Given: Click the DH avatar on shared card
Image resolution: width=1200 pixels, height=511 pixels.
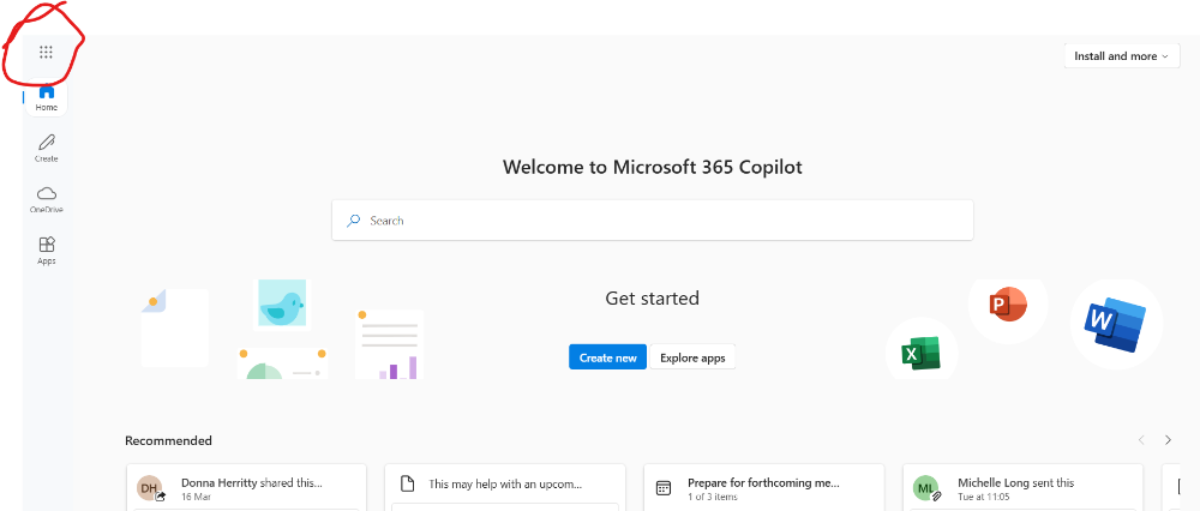Looking at the screenshot, I should pyautogui.click(x=150, y=488).
